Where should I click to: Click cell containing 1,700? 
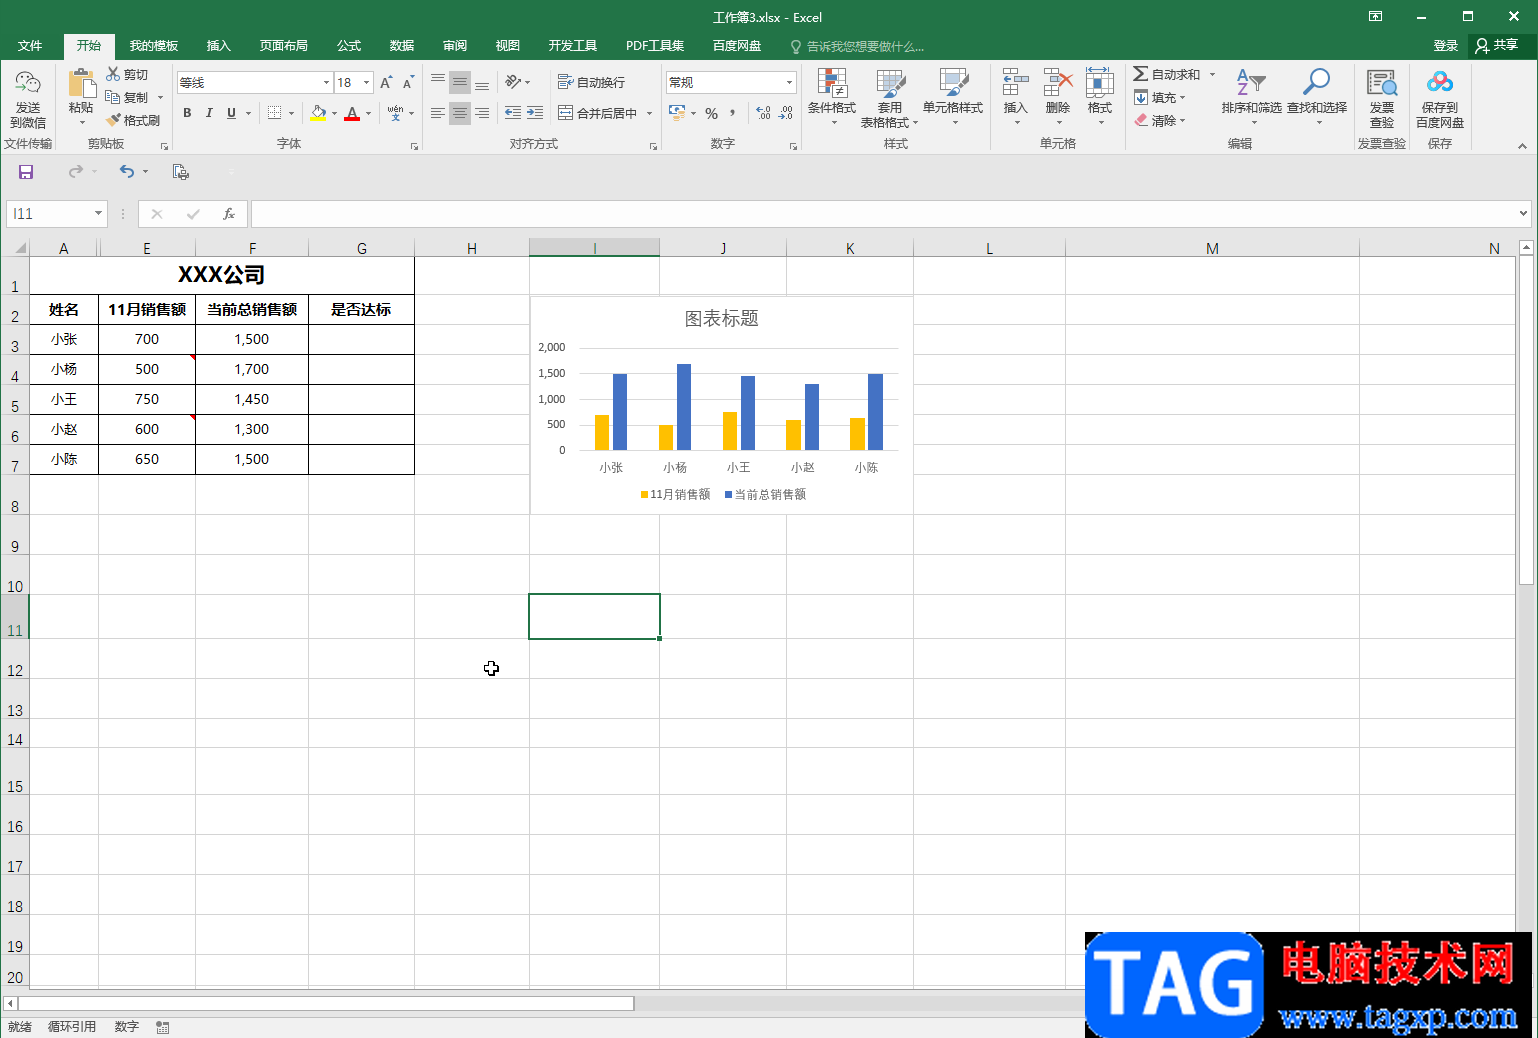pyautogui.click(x=252, y=369)
